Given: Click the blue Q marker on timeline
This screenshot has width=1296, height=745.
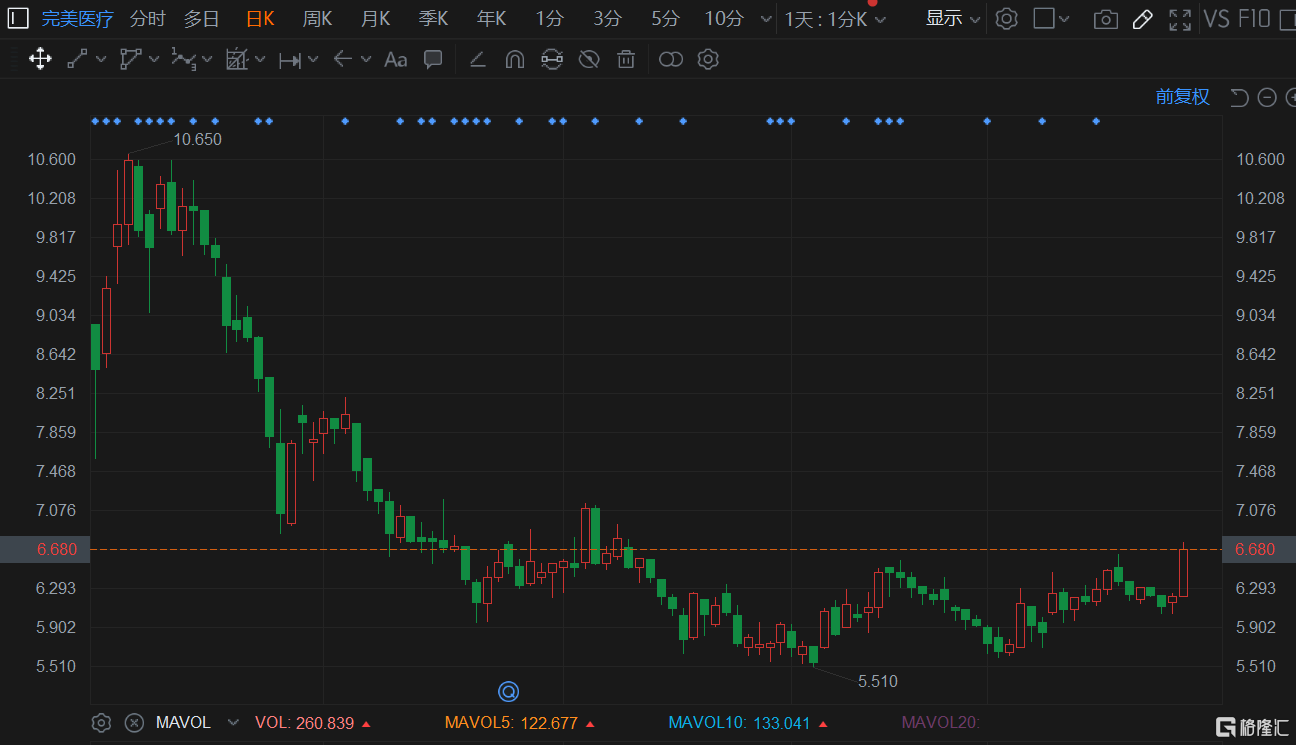Looking at the screenshot, I should [508, 691].
